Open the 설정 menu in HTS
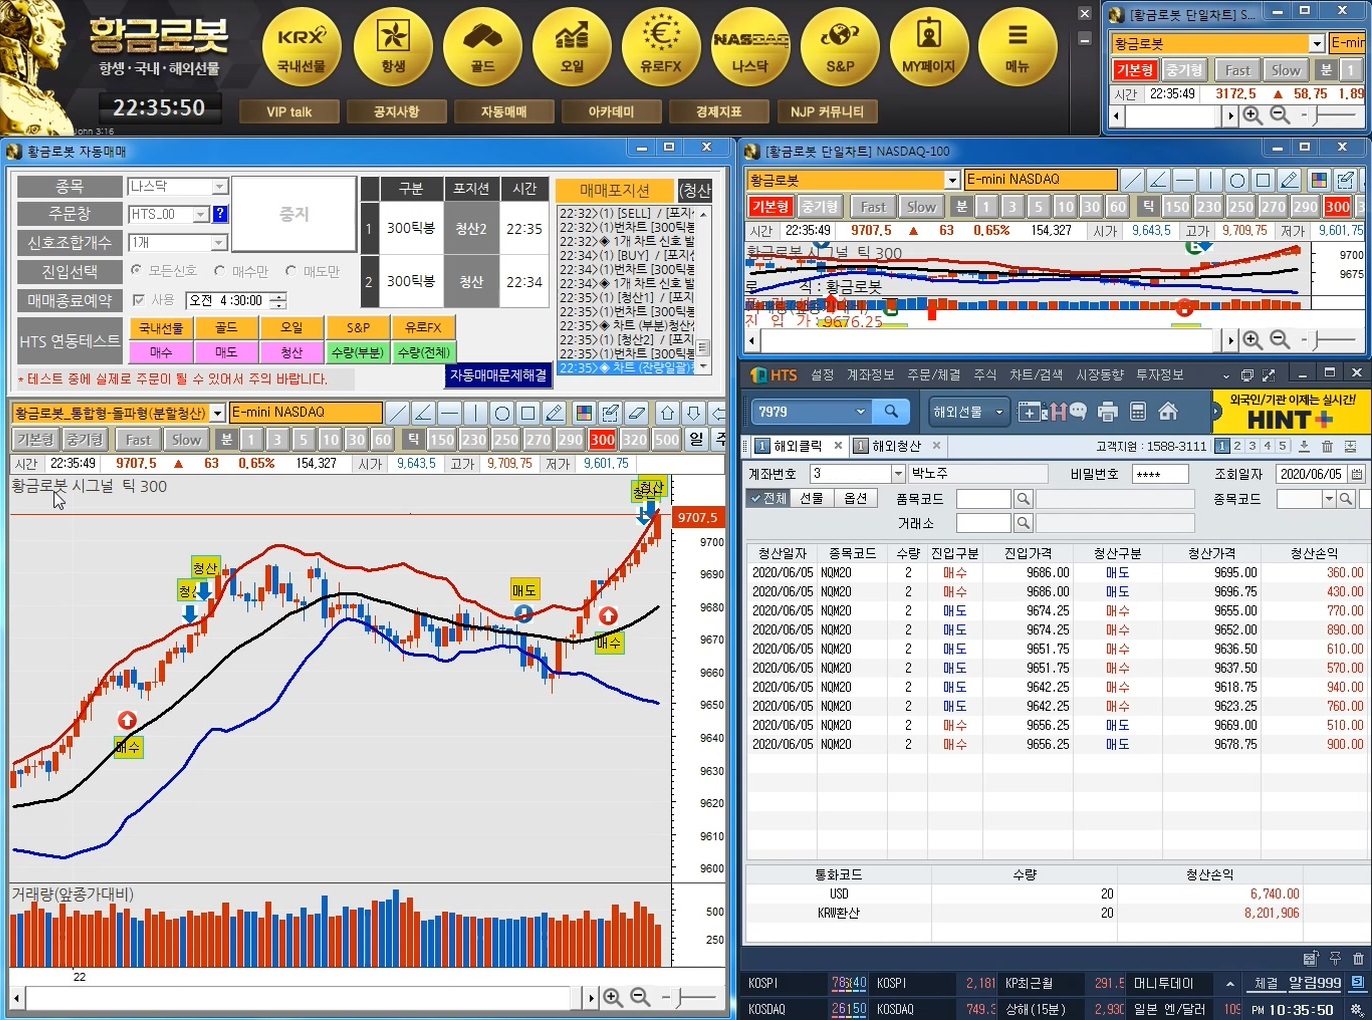The height and width of the screenshot is (1020, 1372). 822,375
